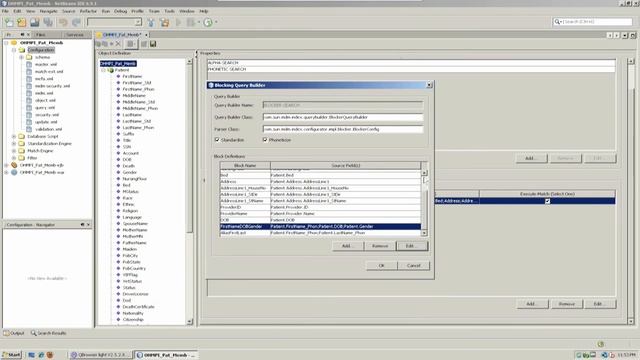Click Cancel in Blocking Query Builder dialog
Image resolution: width=640 pixels, height=360 pixels.
[414, 265]
